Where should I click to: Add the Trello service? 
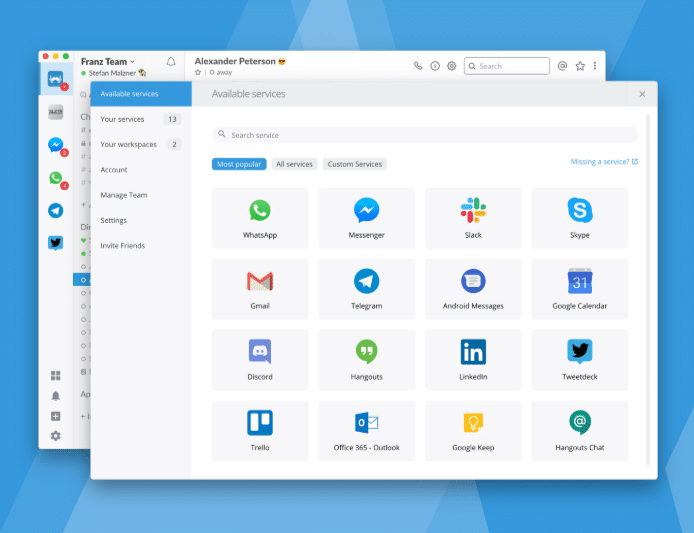[x=260, y=430]
